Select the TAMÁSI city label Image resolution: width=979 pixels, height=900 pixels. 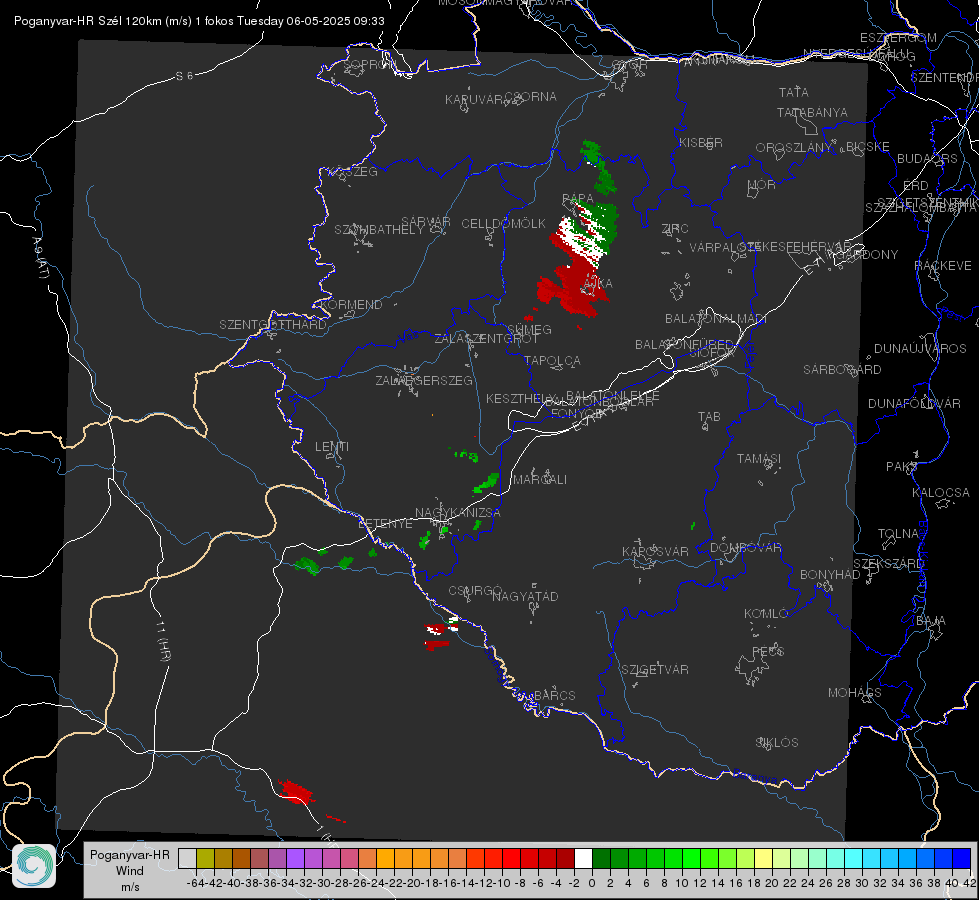tap(759, 459)
